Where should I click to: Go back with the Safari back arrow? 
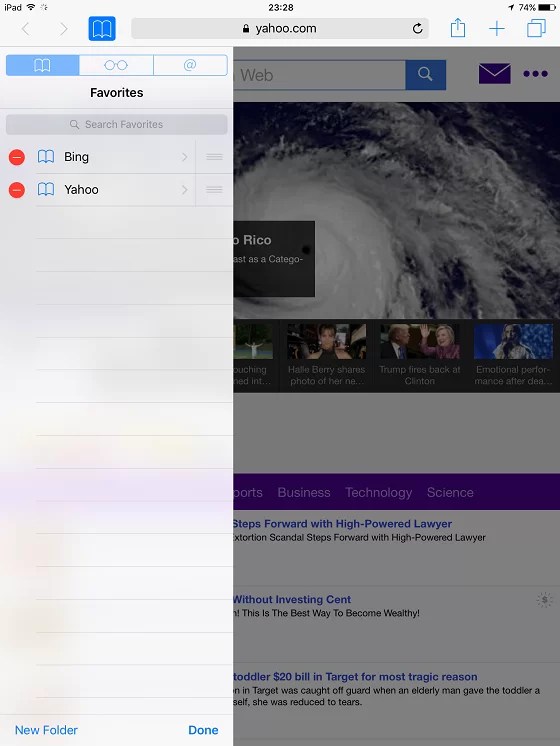tap(26, 29)
